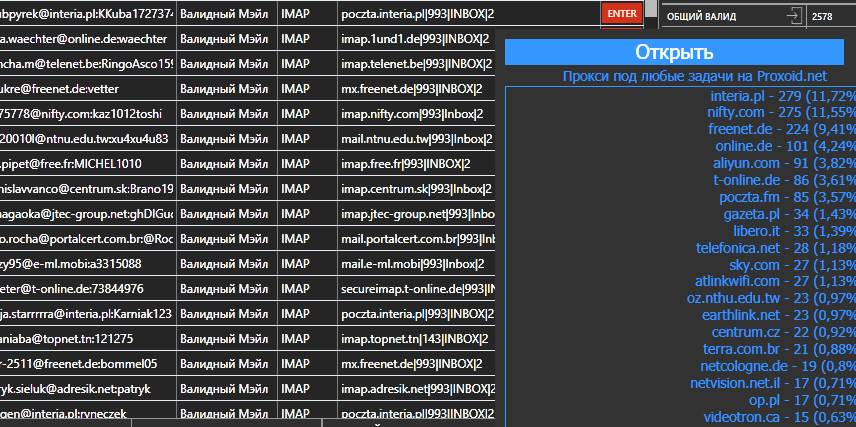This screenshot has width=856, height=427.
Task: Select the netvision.net.il - 17 domain stat line
Action: point(772,383)
